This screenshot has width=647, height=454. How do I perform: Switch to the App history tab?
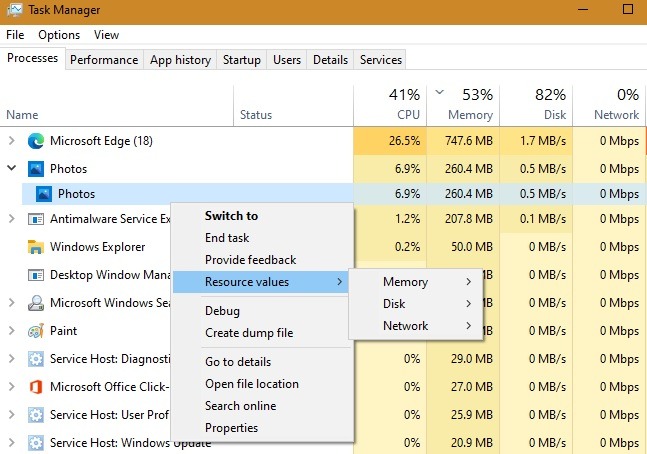pyautogui.click(x=180, y=60)
